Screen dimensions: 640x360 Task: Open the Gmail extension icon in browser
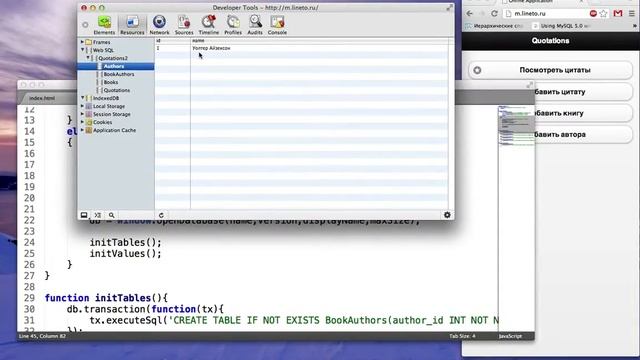click(x=618, y=13)
